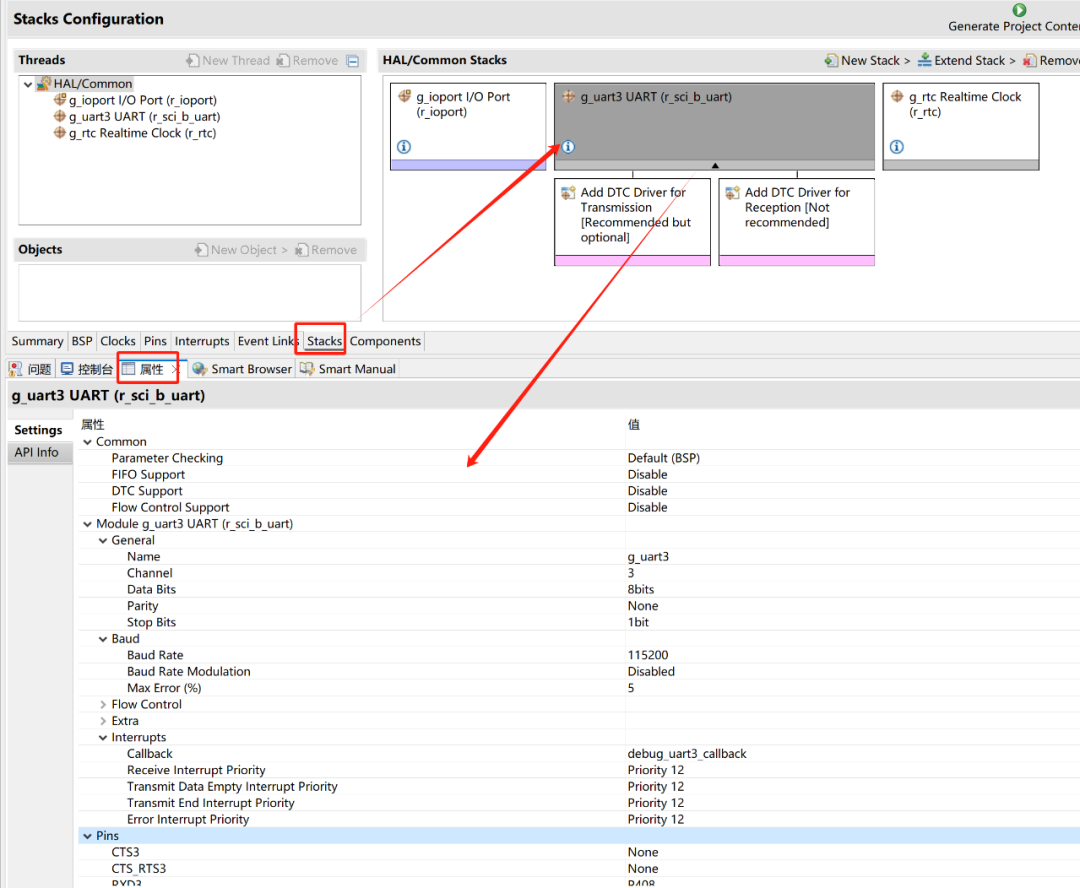Click the g_rtc module icon in Threads tree

[60, 133]
